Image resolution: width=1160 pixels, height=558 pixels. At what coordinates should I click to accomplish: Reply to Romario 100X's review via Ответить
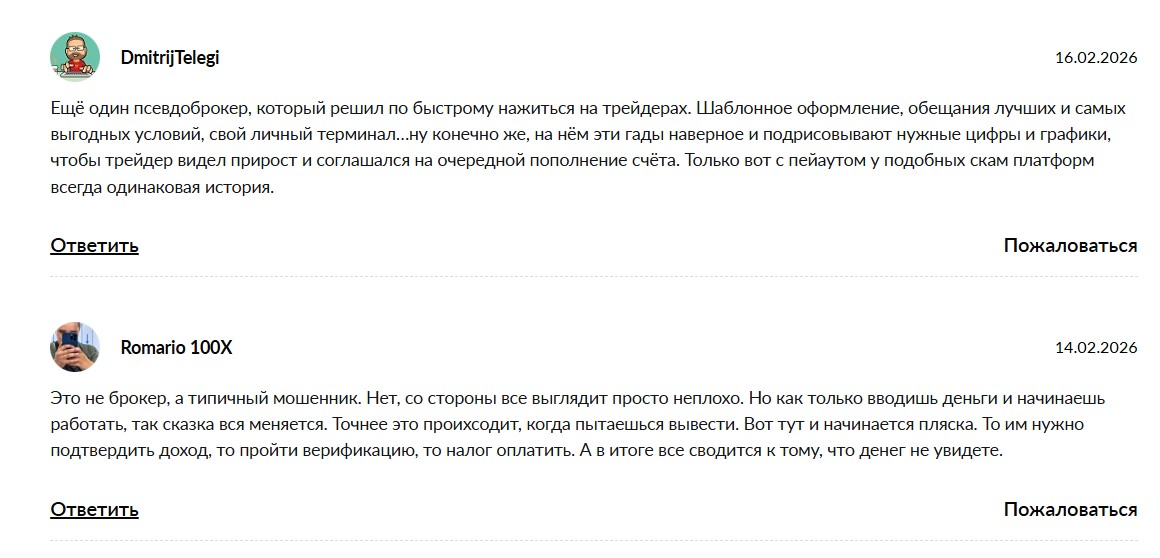[94, 510]
